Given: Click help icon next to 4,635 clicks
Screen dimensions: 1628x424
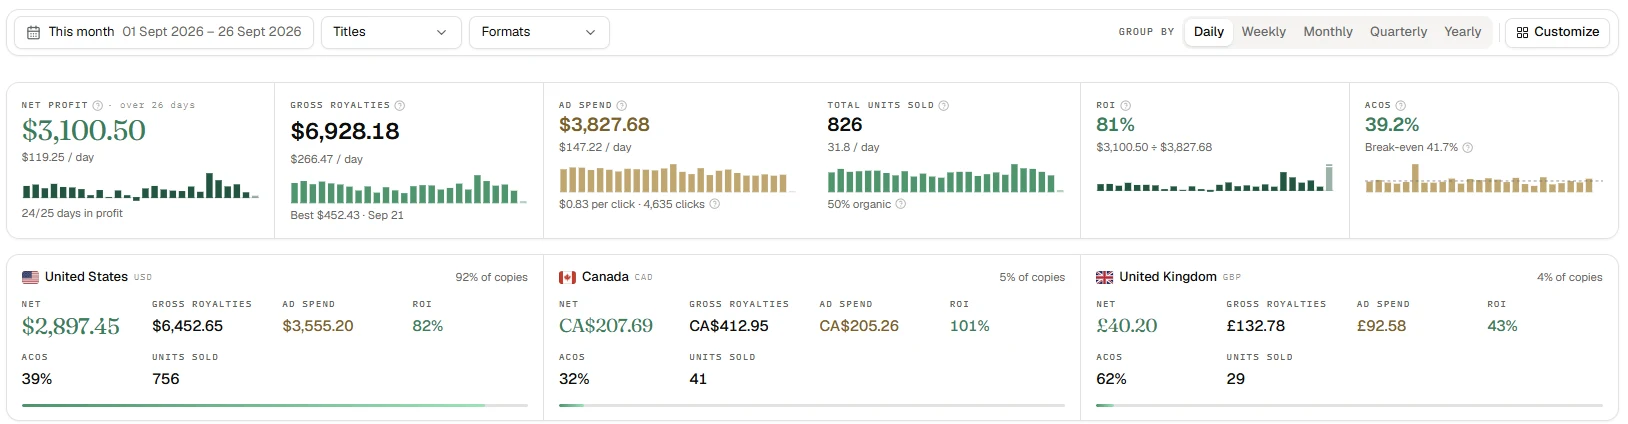Looking at the screenshot, I should tap(715, 204).
